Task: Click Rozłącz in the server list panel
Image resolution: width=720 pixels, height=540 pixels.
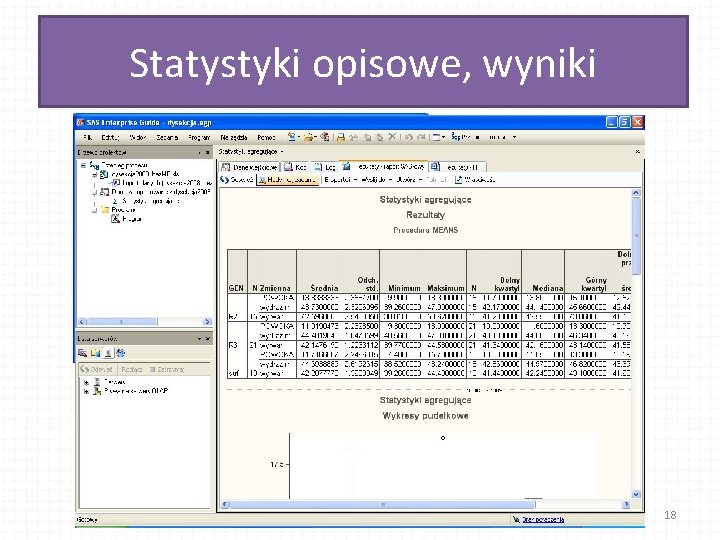Action: pyautogui.click(x=131, y=369)
